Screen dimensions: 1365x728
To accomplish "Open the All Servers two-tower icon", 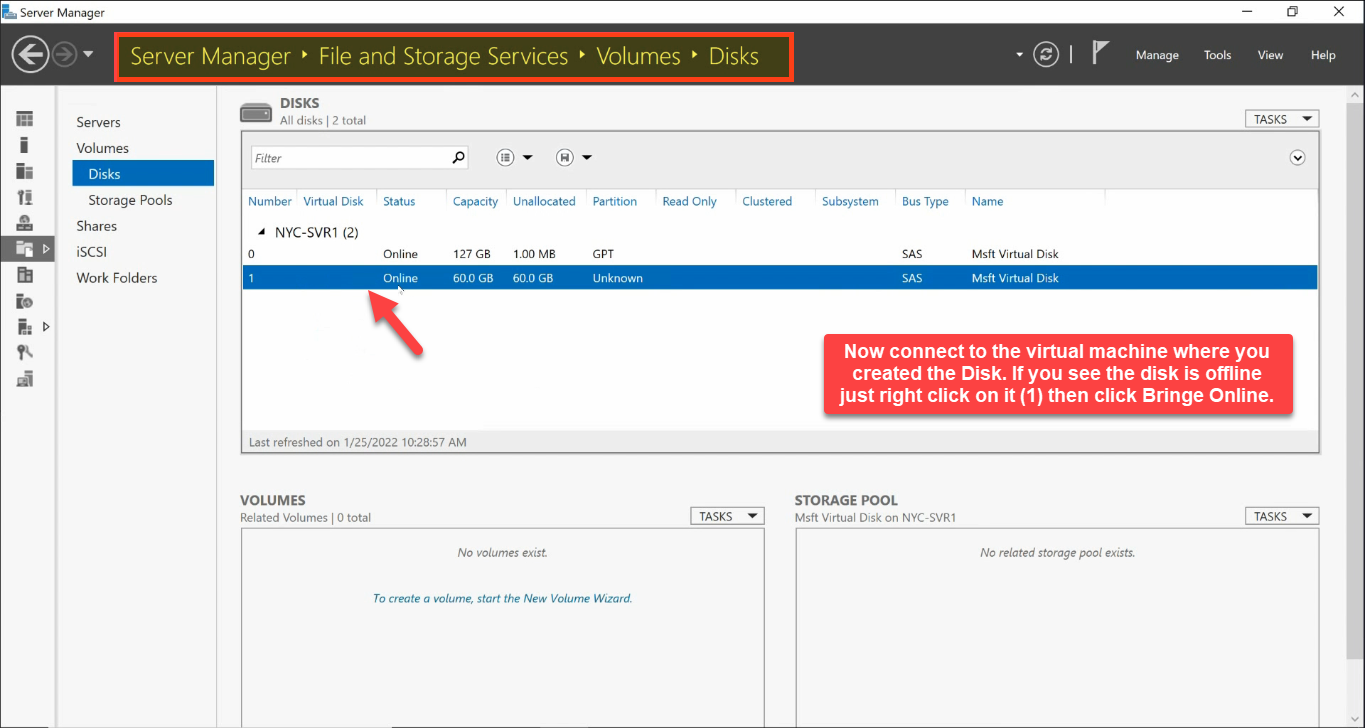I will coord(25,171).
